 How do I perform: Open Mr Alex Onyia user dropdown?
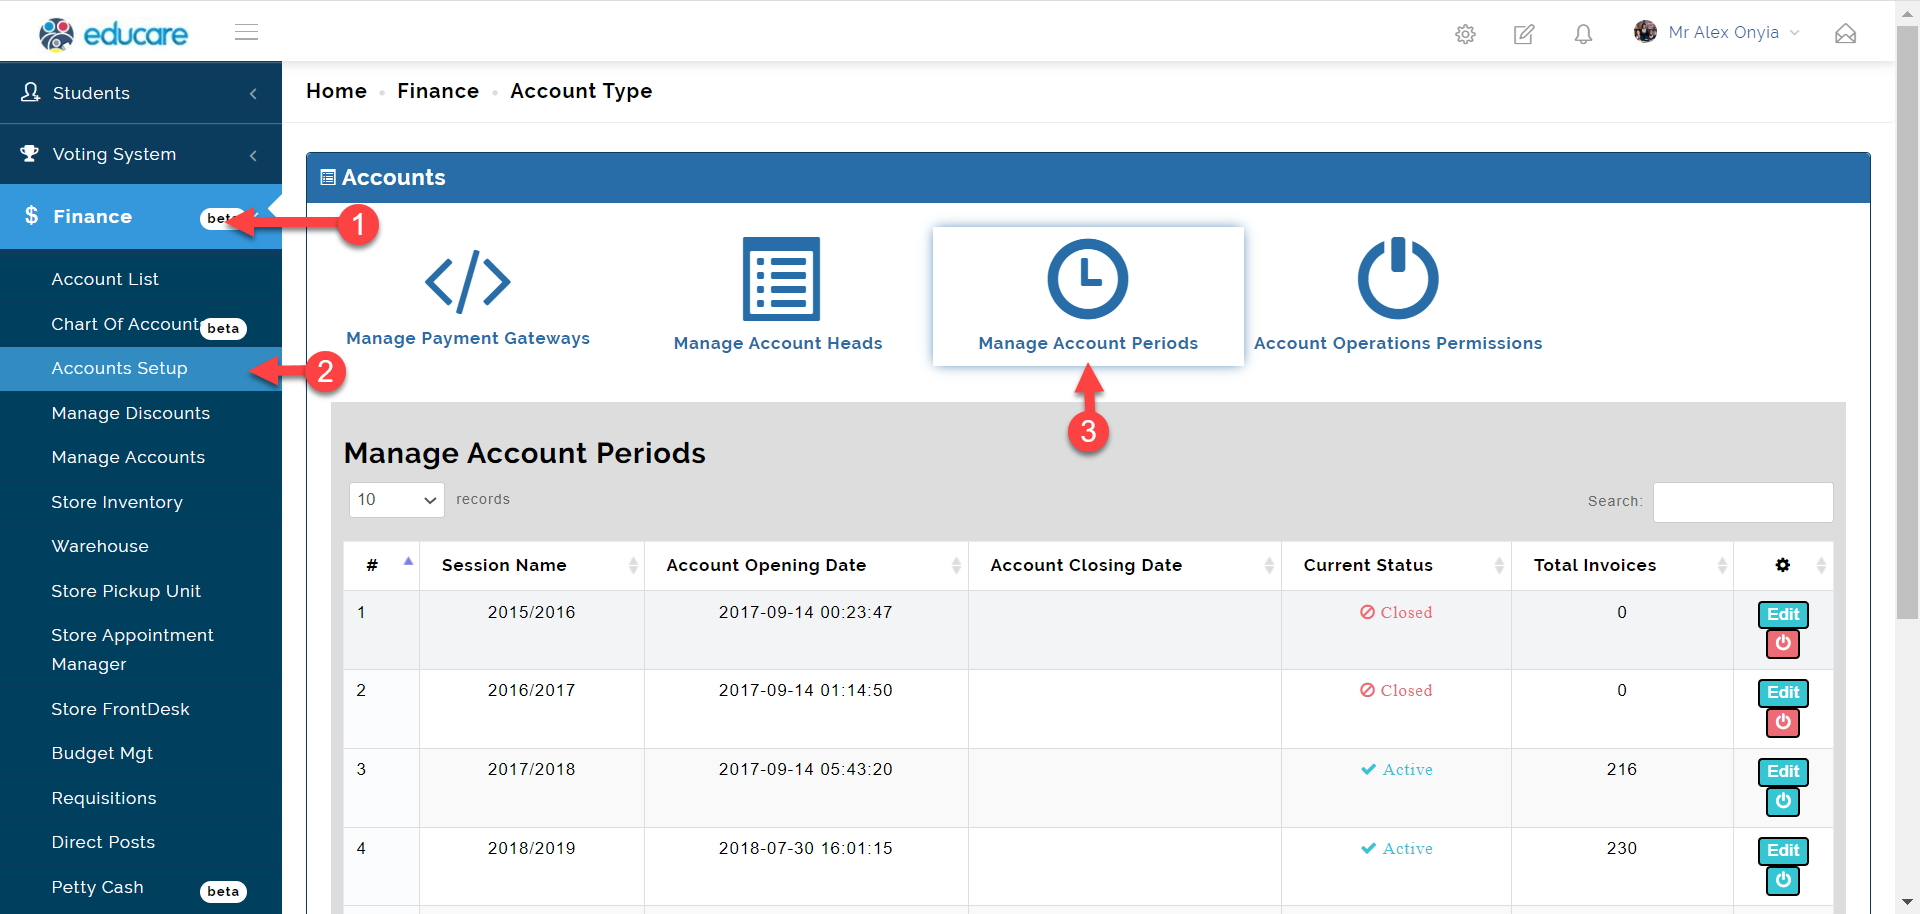point(1716,32)
